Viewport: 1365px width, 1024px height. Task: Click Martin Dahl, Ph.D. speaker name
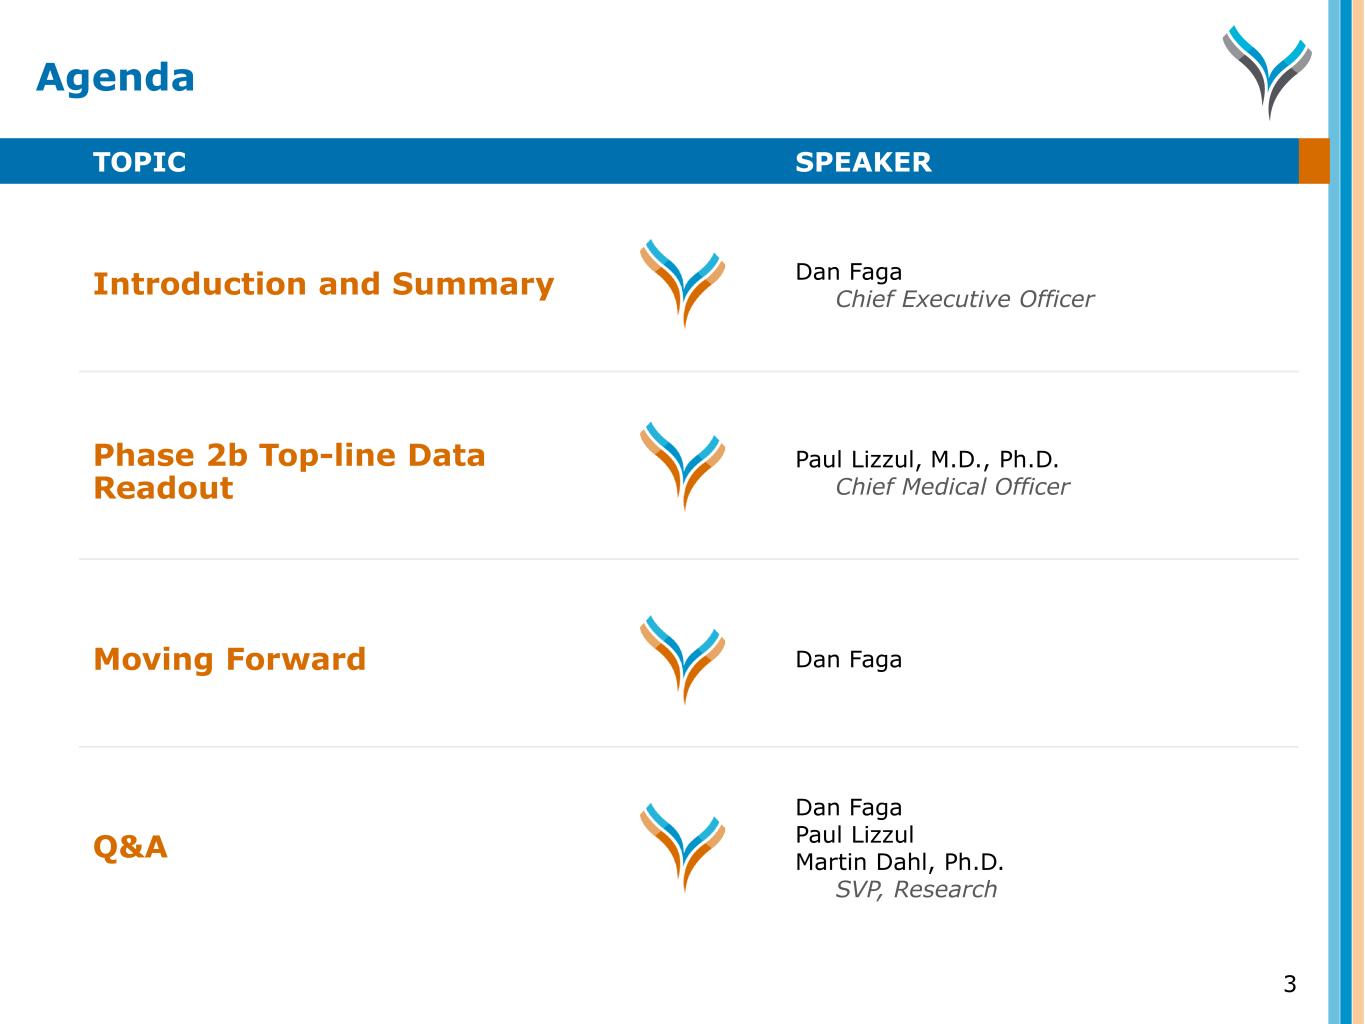click(899, 862)
